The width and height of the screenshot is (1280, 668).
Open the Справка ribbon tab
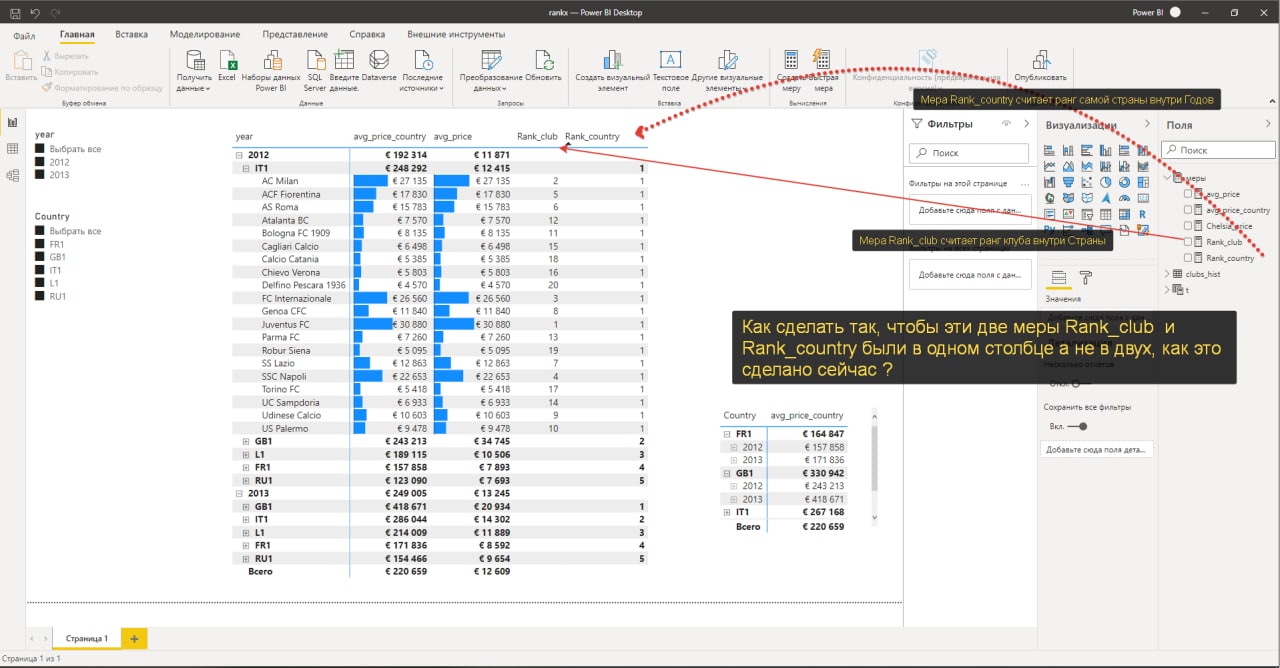(x=367, y=35)
